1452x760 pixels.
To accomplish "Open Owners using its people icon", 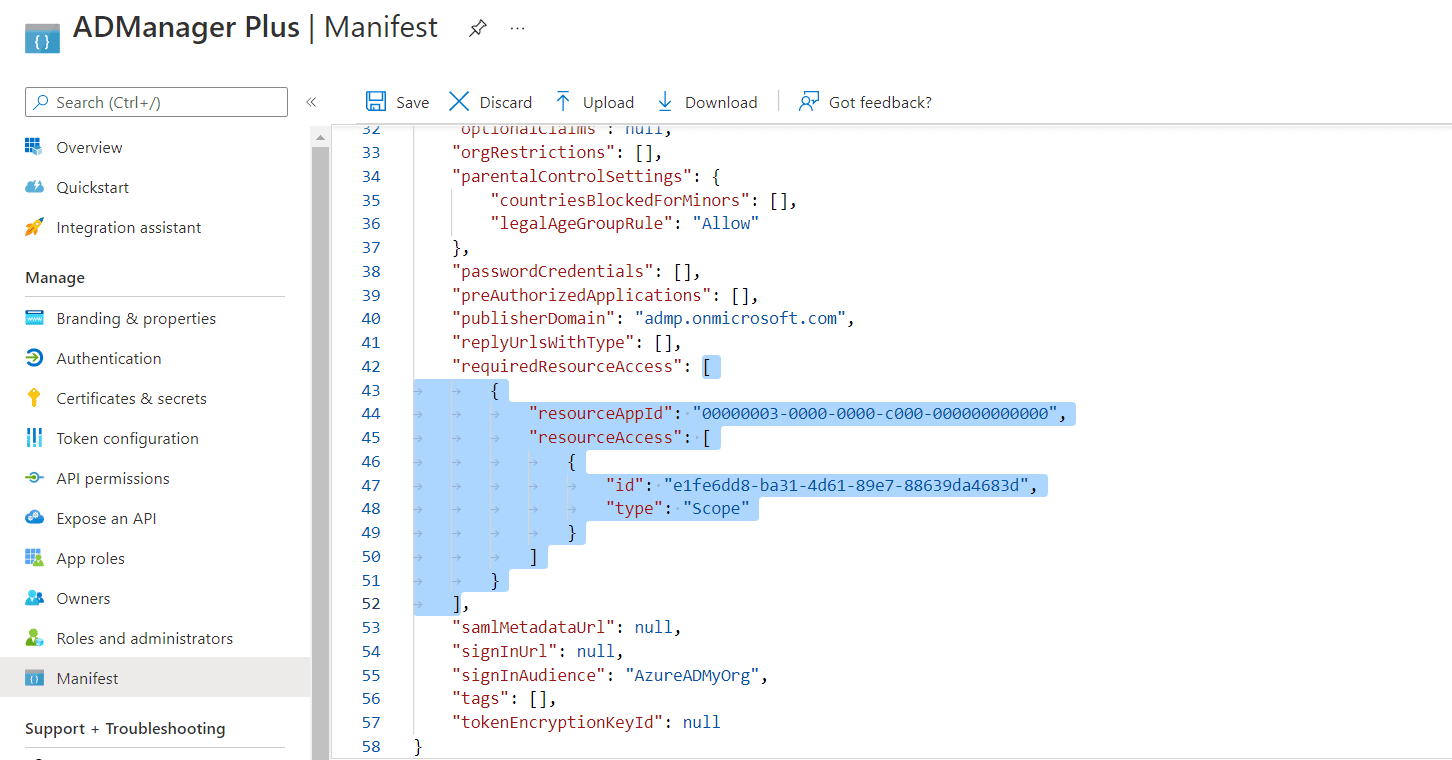I will click(x=33, y=598).
